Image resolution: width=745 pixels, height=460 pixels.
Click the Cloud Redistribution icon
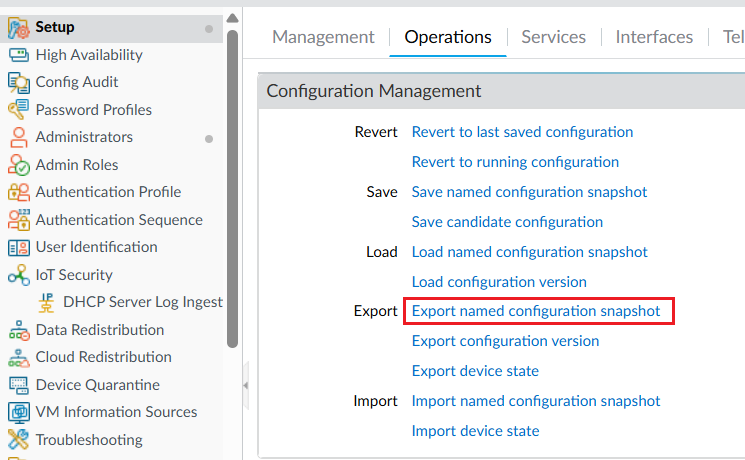(19, 357)
